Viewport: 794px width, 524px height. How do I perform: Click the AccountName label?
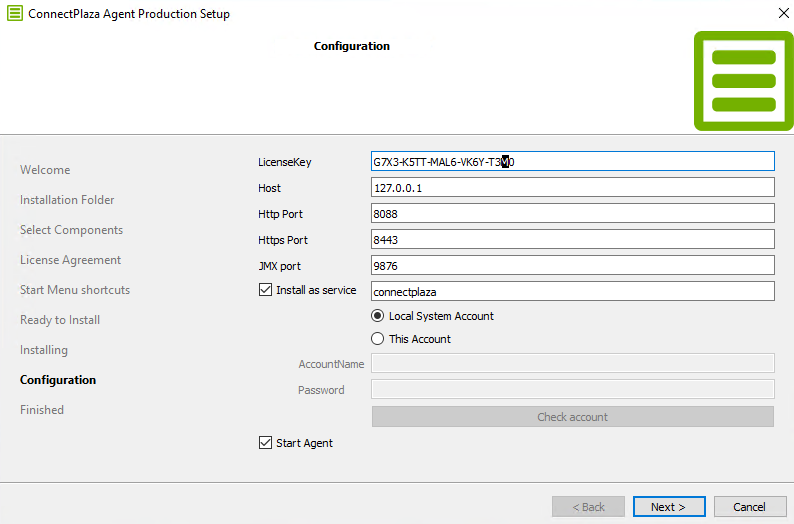point(331,364)
